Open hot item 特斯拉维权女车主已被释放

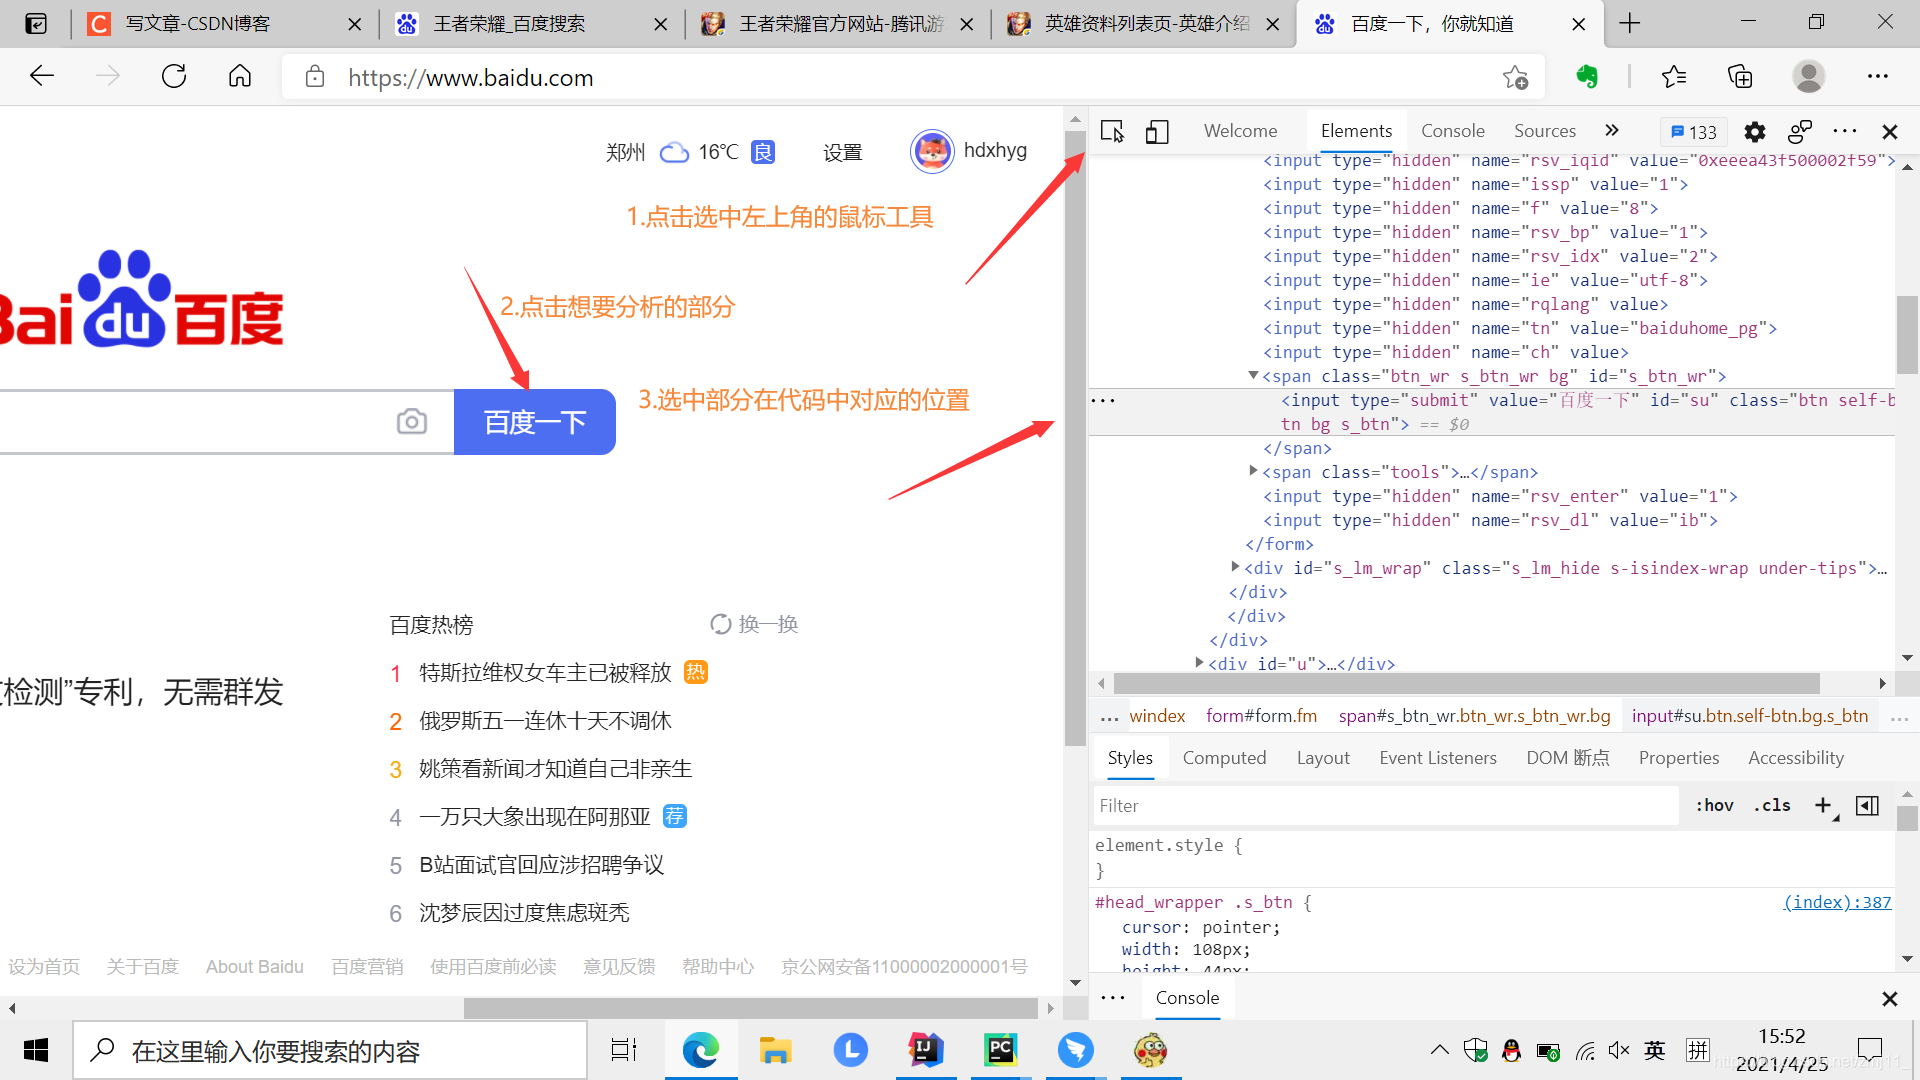coord(545,673)
